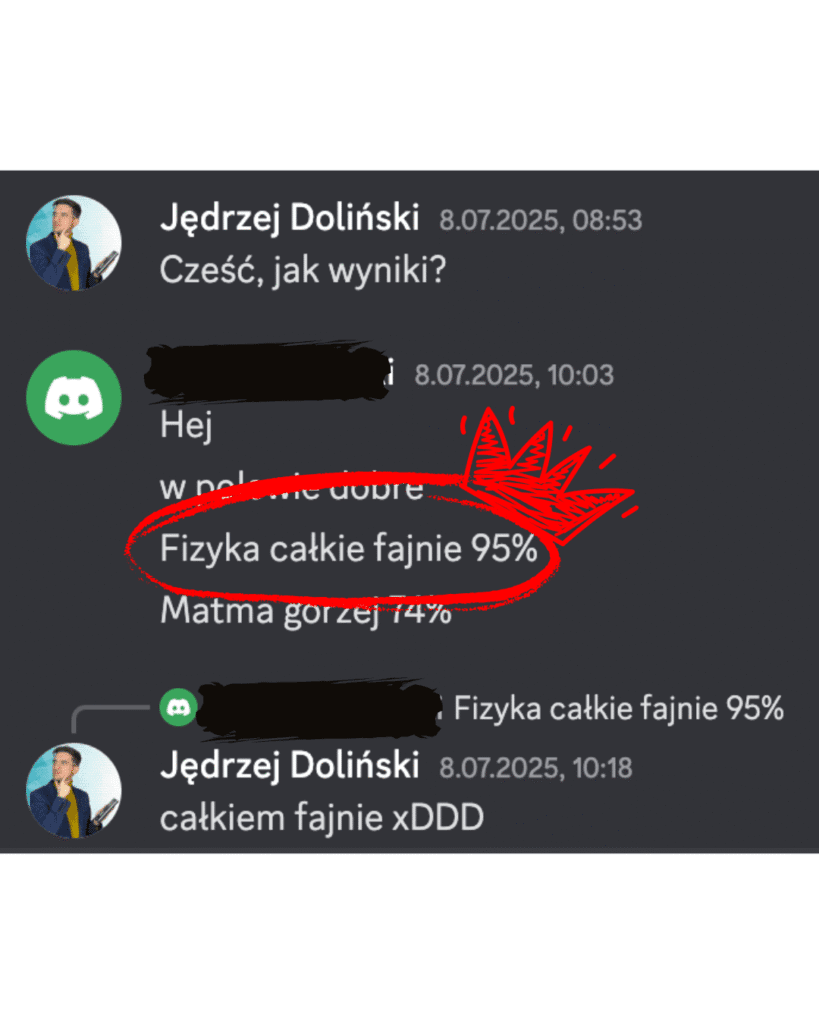Select the message 'Hej'

(186, 426)
